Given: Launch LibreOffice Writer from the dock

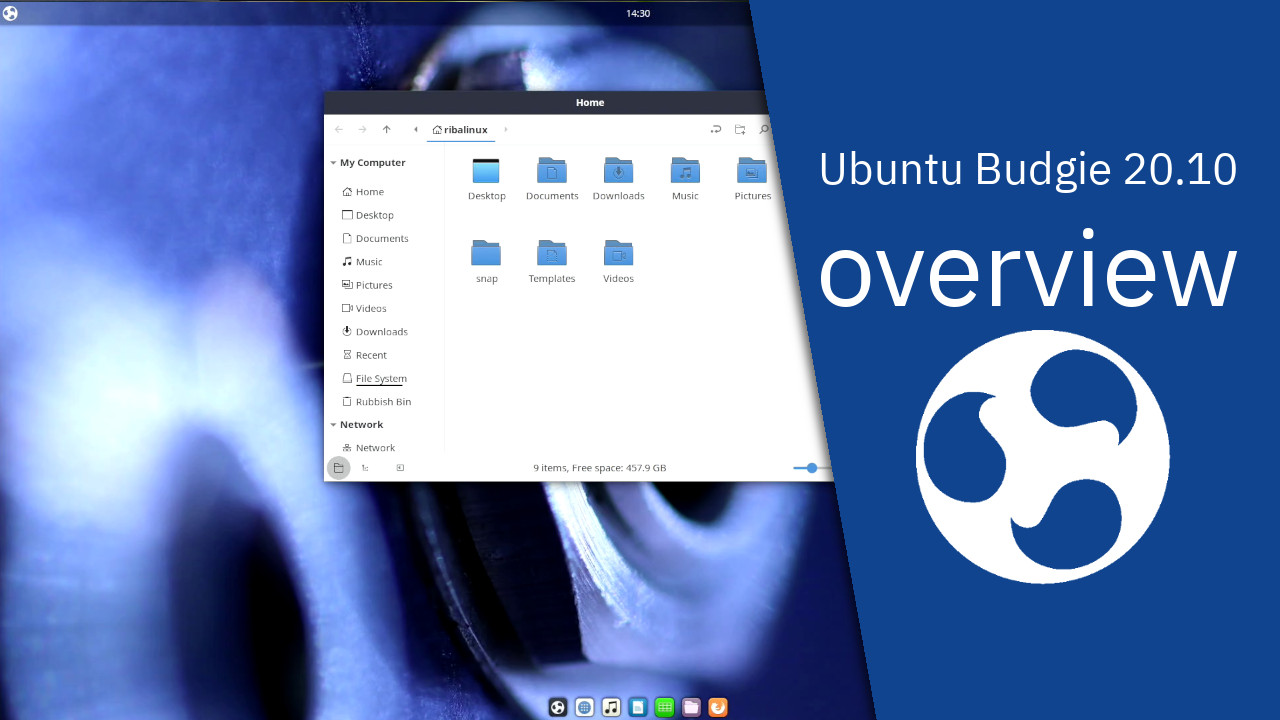Looking at the screenshot, I should [638, 707].
